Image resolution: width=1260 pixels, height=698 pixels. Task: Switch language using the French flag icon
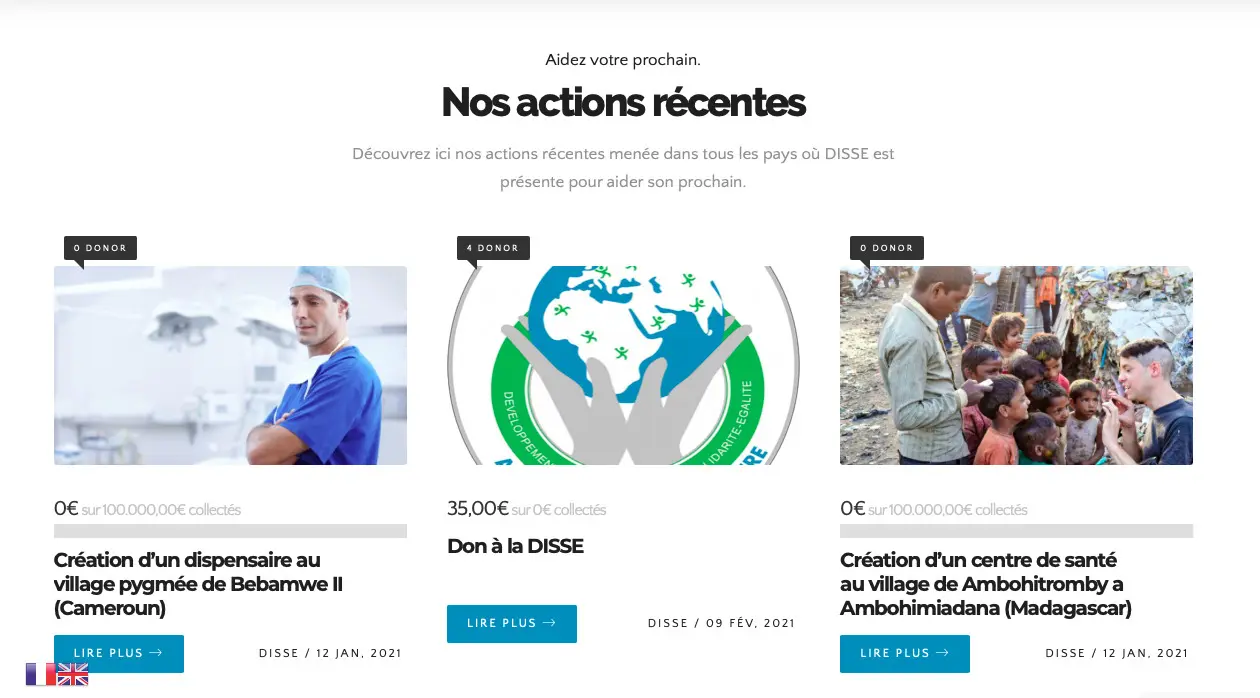click(x=41, y=674)
